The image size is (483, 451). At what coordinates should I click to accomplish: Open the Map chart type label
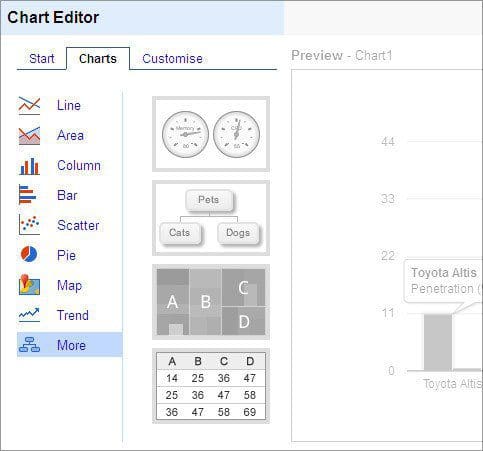tap(69, 286)
